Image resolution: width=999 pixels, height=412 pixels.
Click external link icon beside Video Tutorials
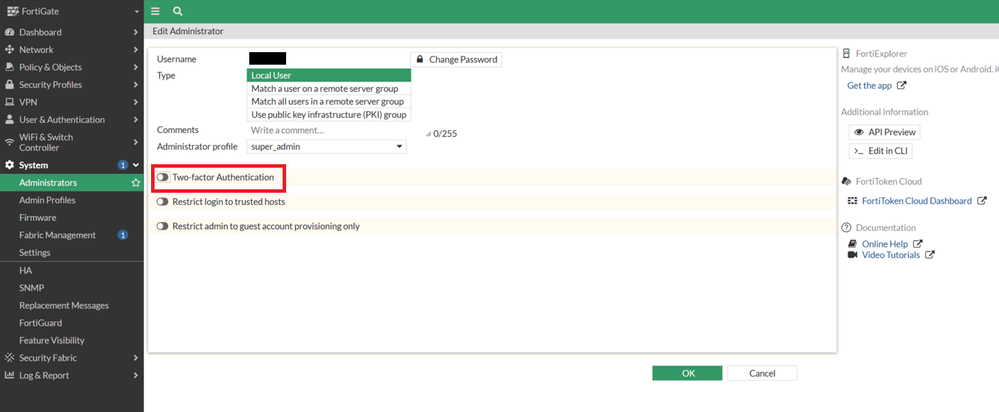(x=930, y=255)
